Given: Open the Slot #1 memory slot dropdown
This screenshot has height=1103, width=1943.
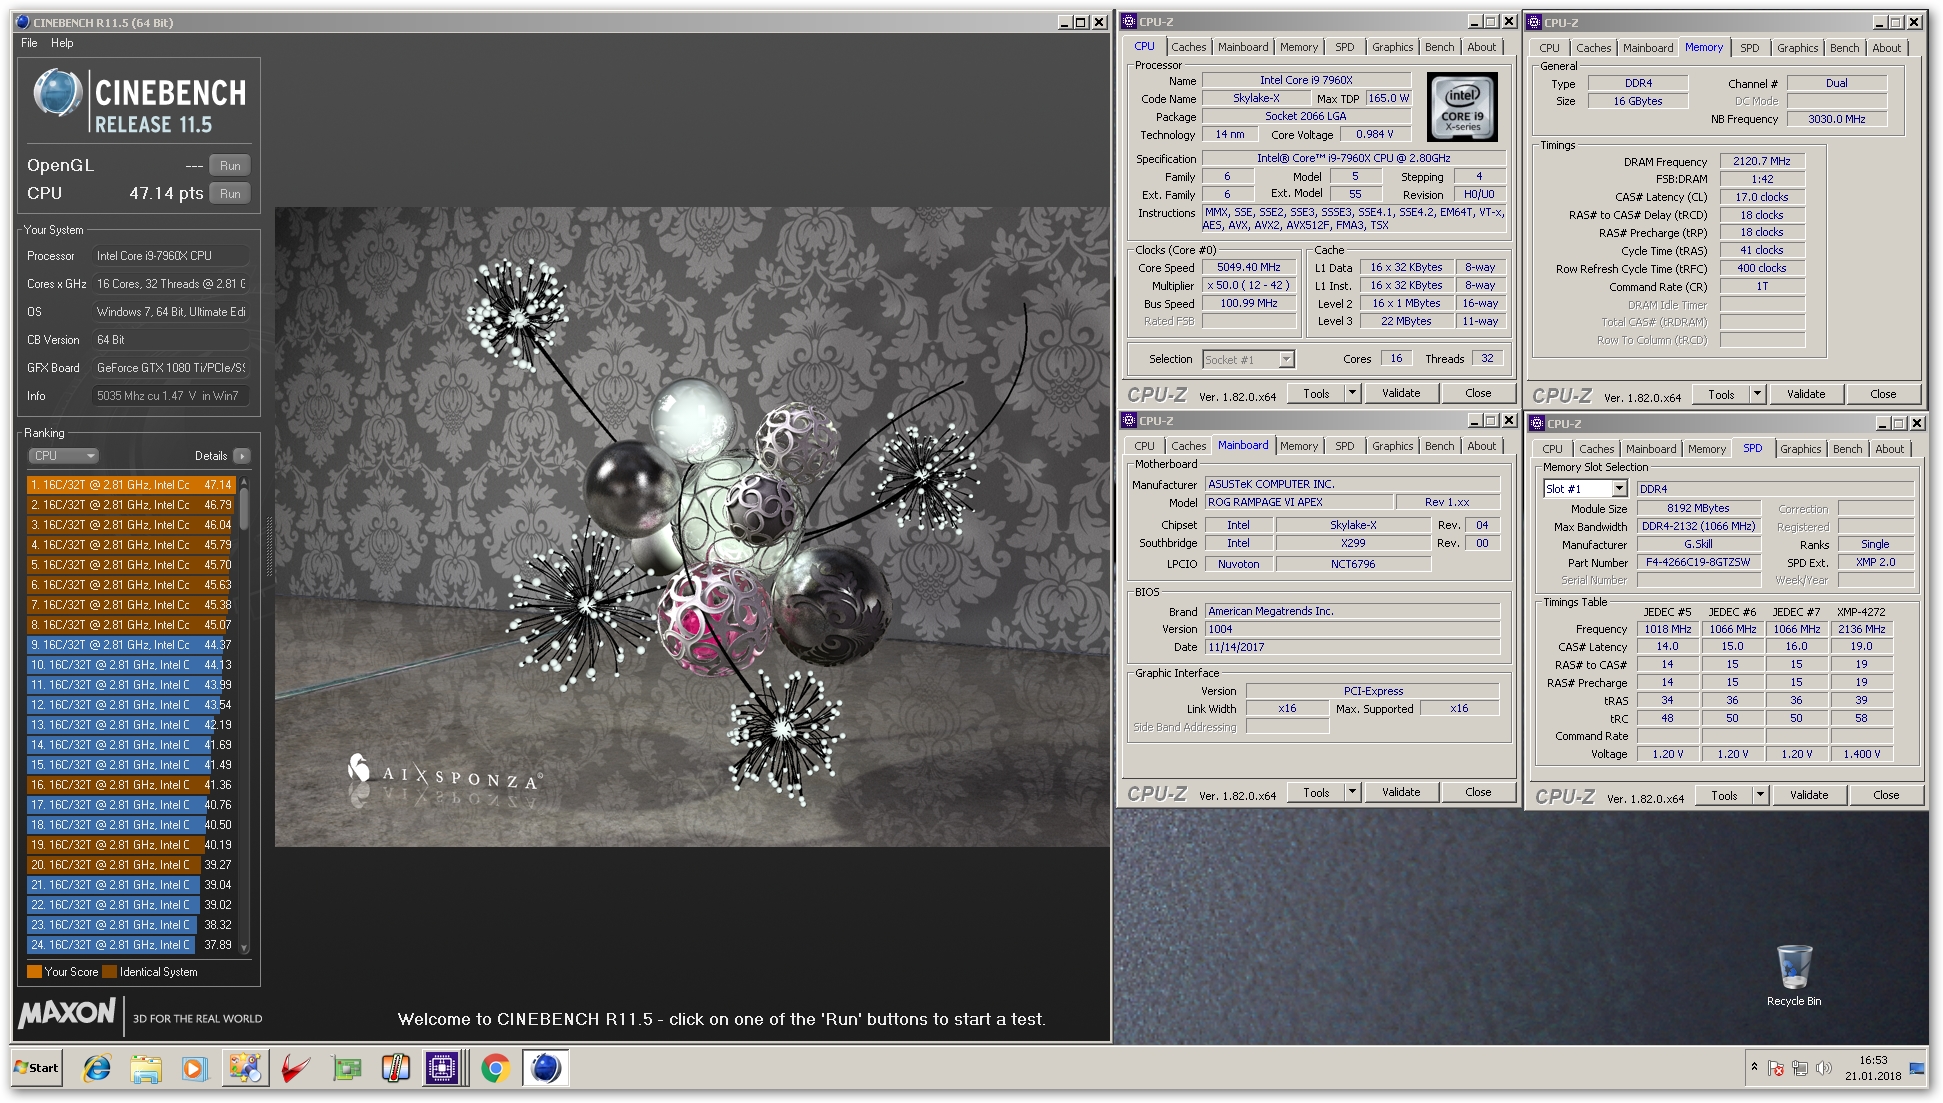Looking at the screenshot, I should tap(1619, 489).
